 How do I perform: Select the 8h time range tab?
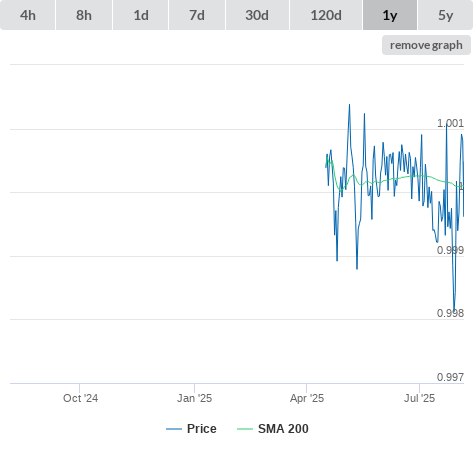84,15
